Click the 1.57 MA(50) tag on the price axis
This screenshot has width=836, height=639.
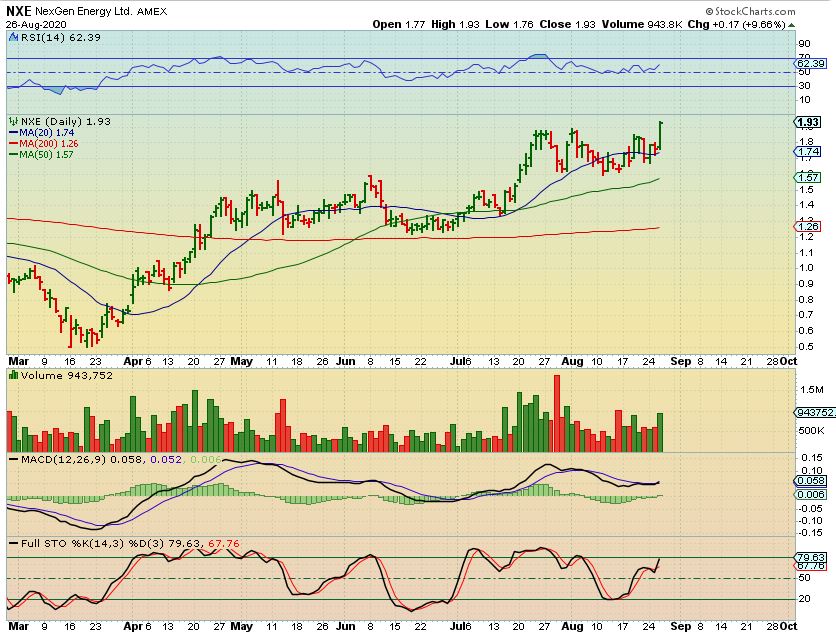(x=809, y=177)
